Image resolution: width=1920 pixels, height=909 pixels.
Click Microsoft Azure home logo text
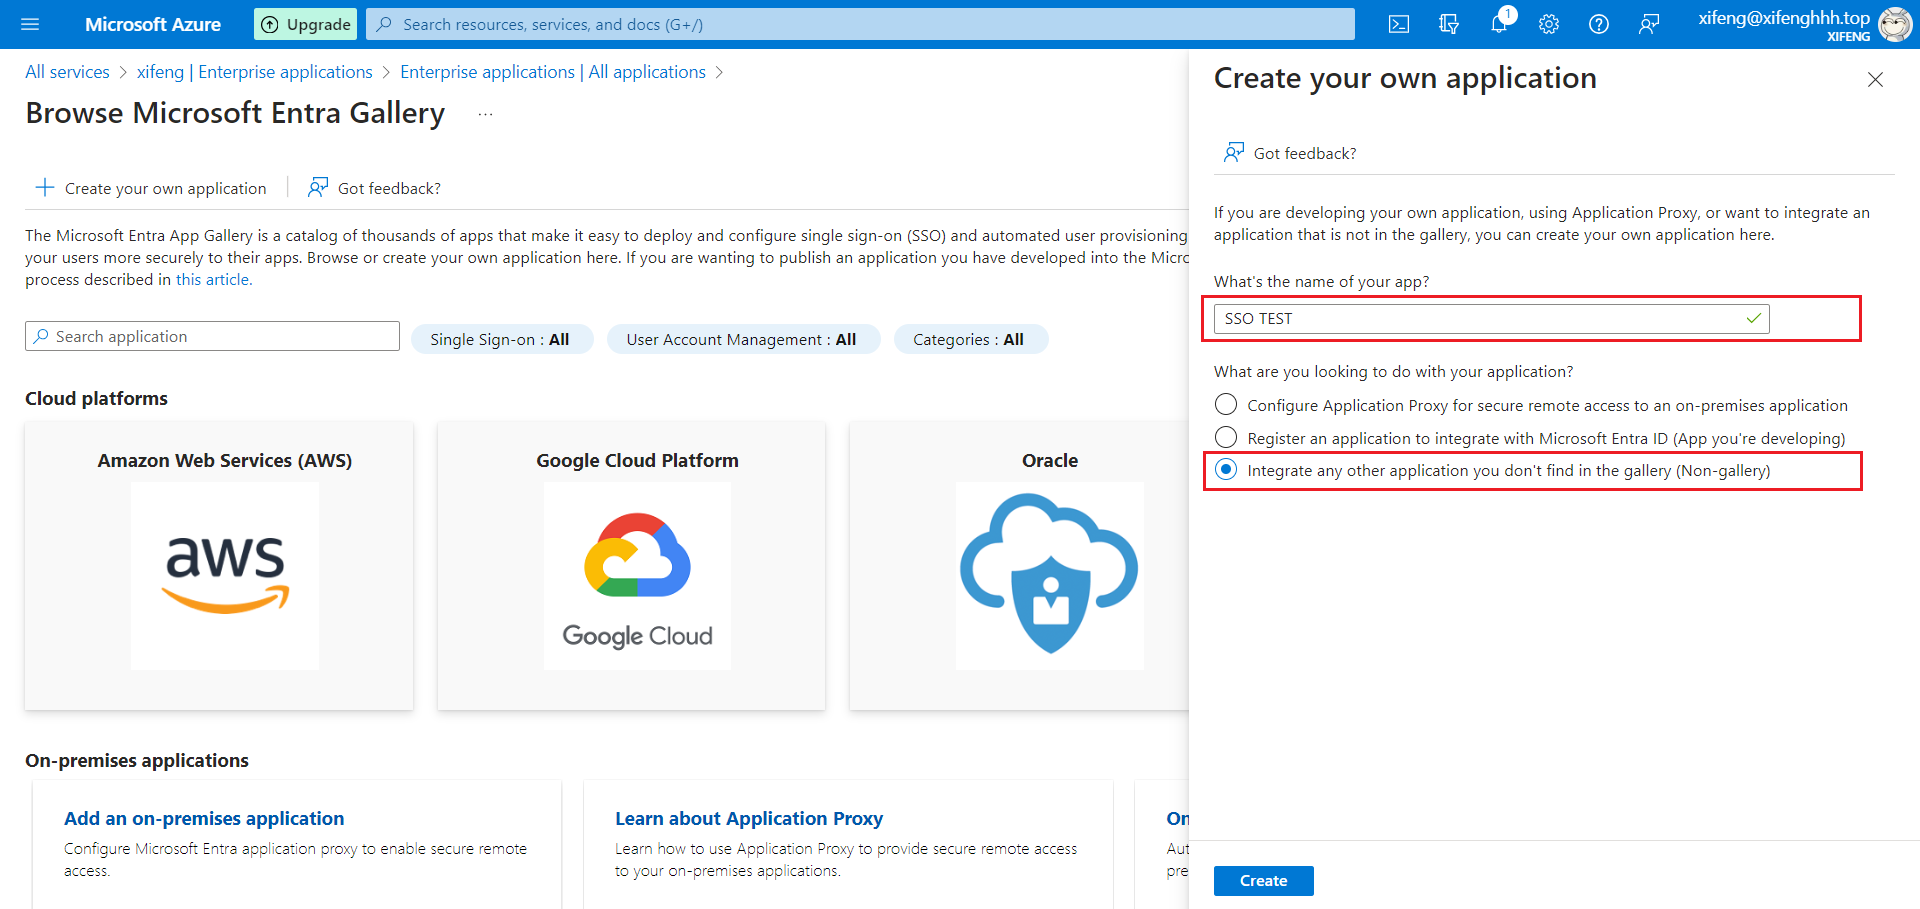tap(153, 24)
